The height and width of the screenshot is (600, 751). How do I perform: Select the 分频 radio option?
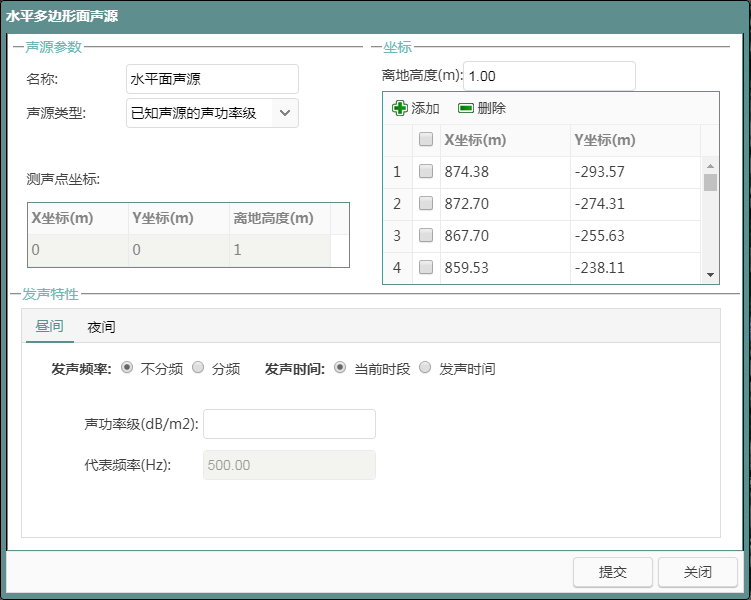pyautogui.click(x=198, y=368)
